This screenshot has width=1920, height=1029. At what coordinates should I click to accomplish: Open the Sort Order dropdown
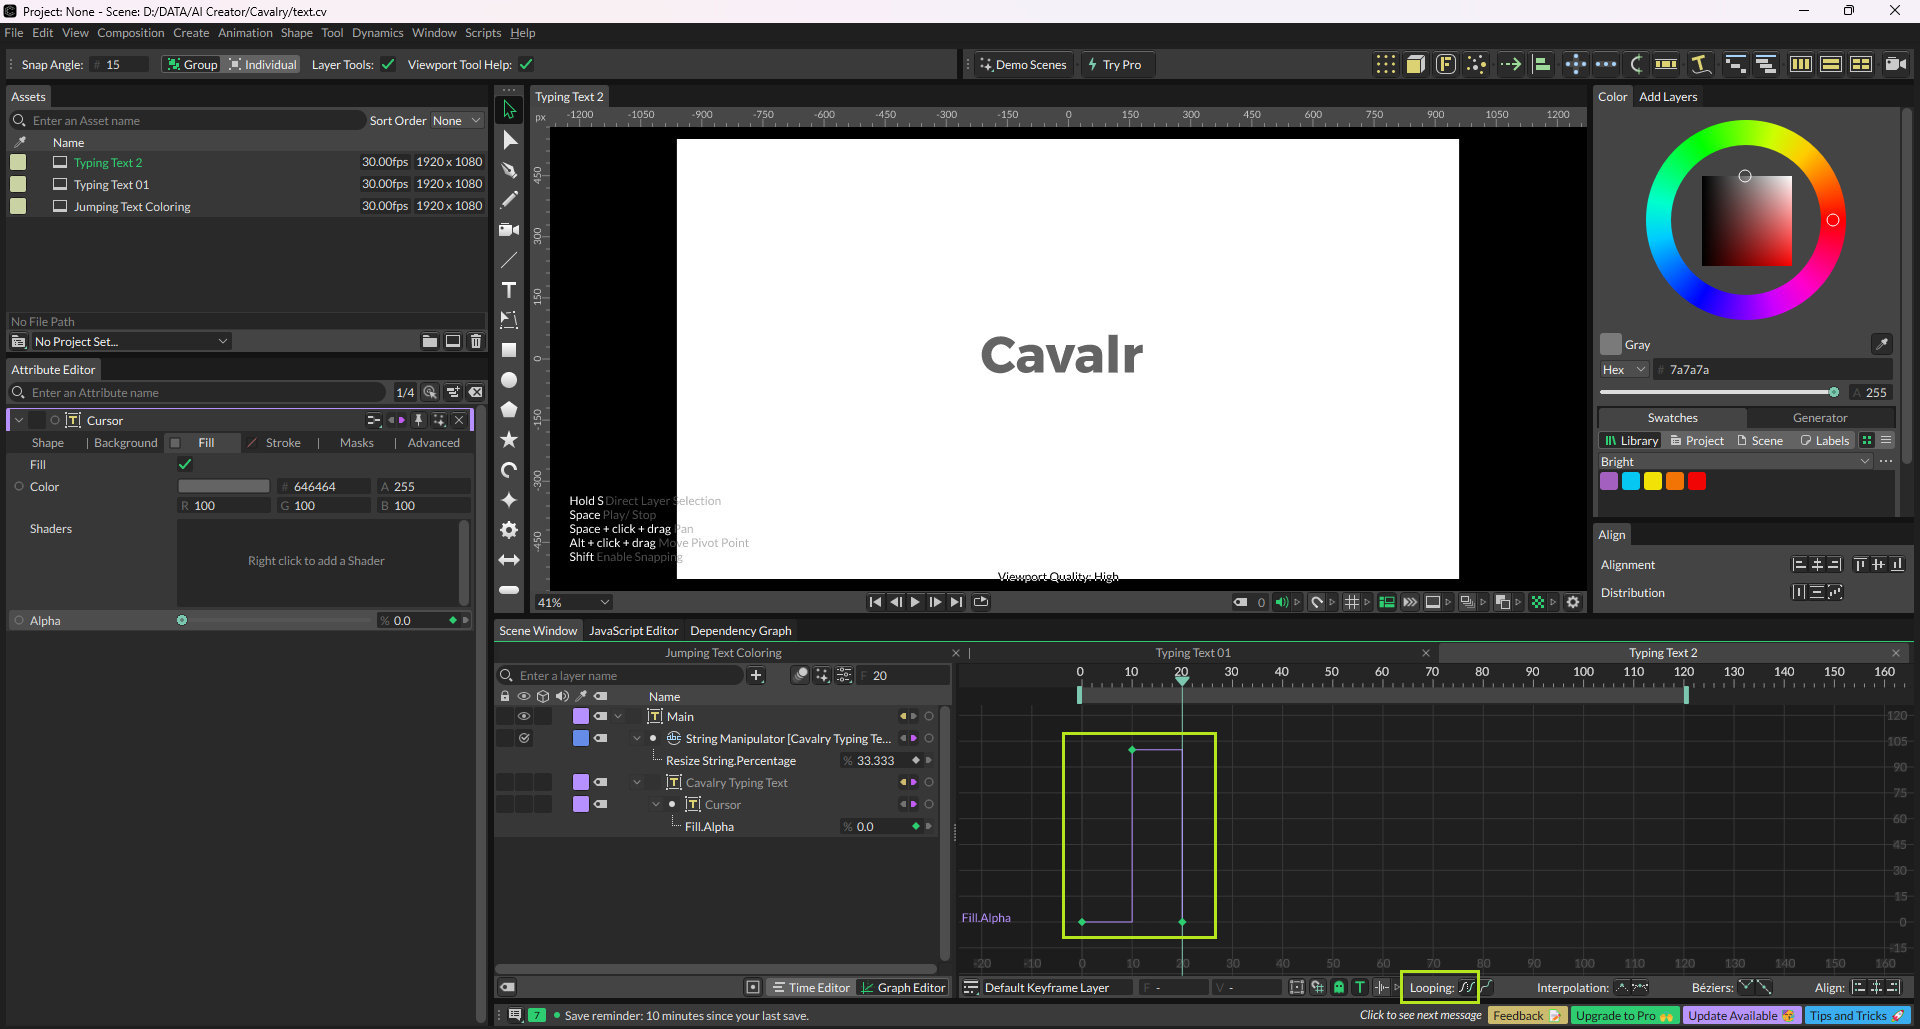click(456, 121)
